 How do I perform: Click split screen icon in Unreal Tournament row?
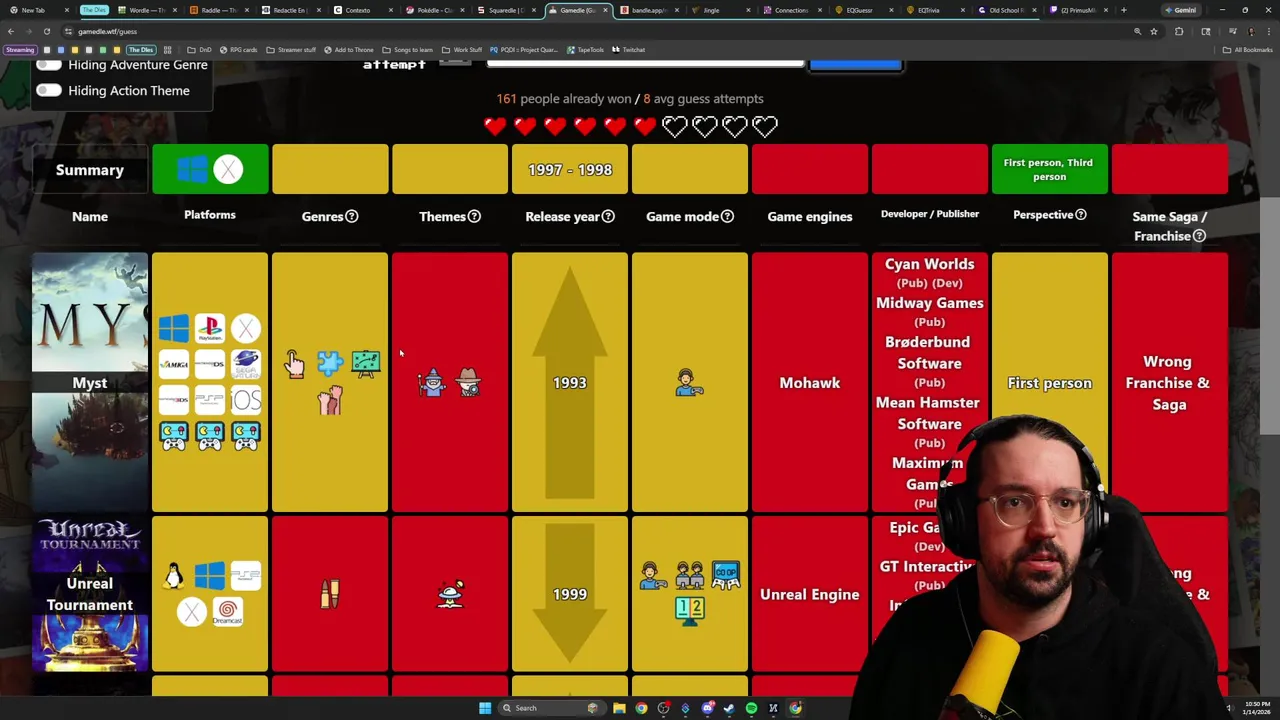pos(689,610)
